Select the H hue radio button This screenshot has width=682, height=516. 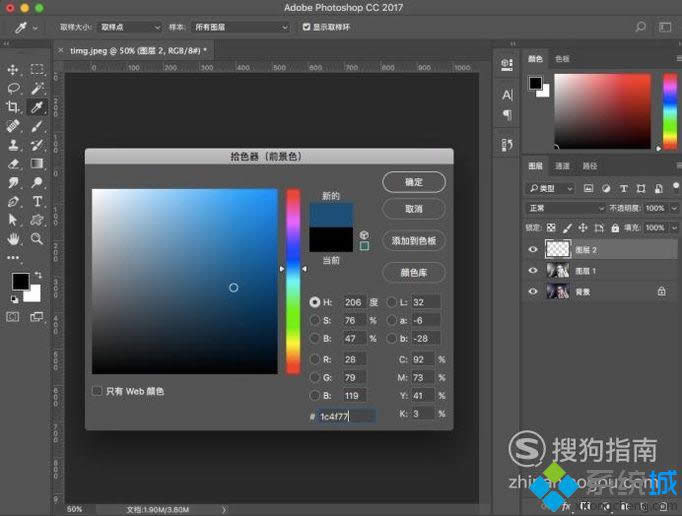tap(315, 302)
